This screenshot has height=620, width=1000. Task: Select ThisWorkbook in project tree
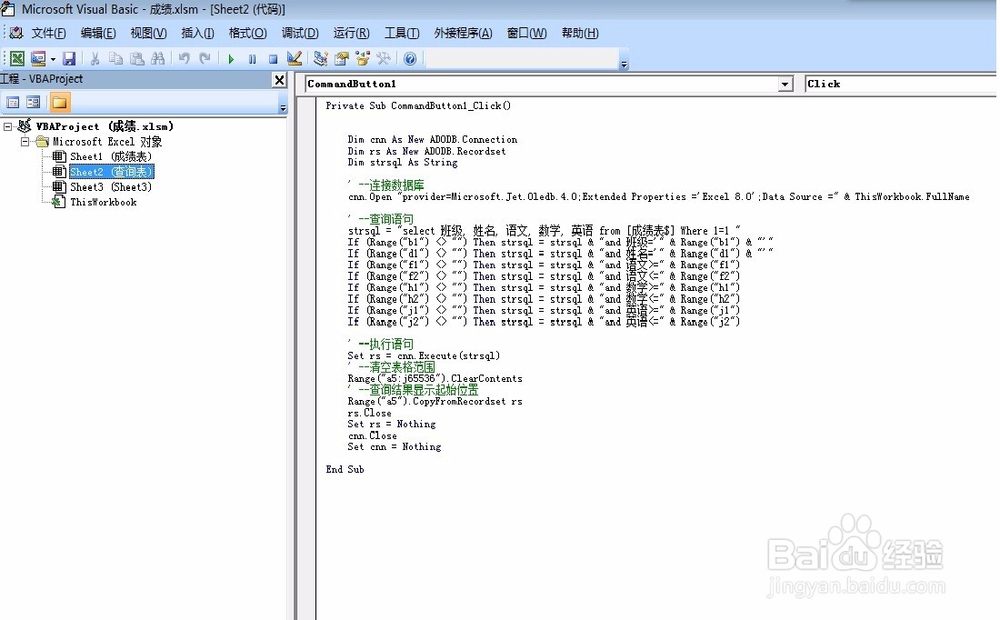click(103, 202)
